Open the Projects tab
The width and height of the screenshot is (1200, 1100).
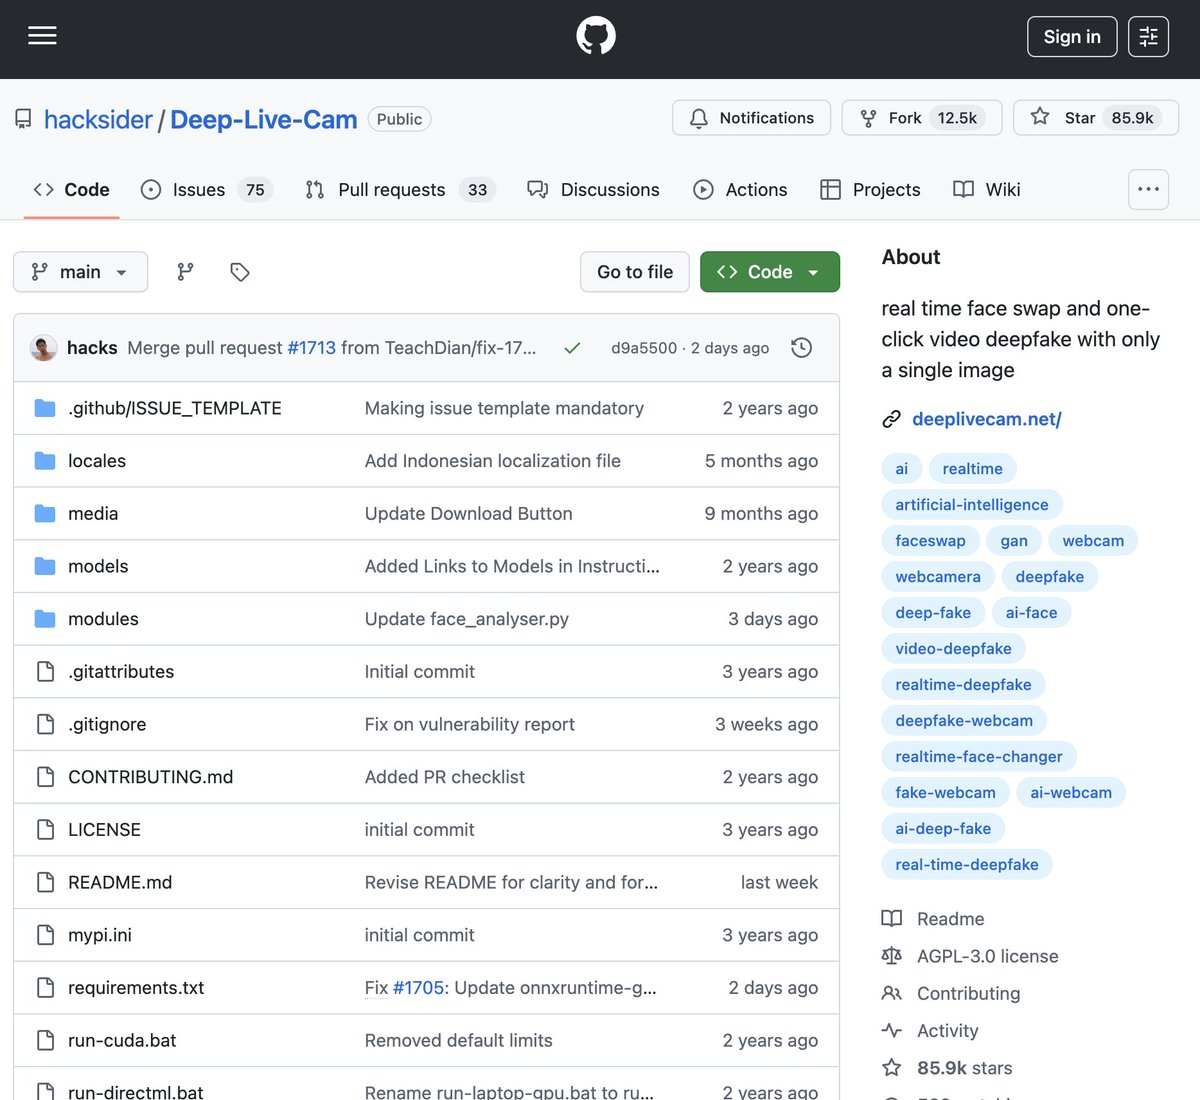870,190
